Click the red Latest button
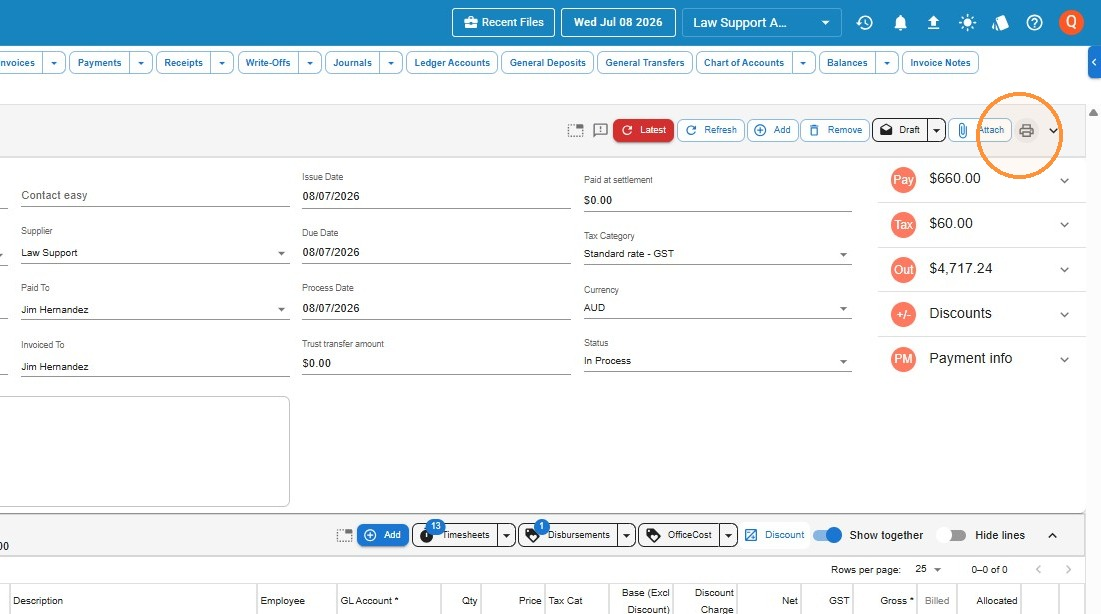The image size is (1101, 614). click(x=643, y=131)
